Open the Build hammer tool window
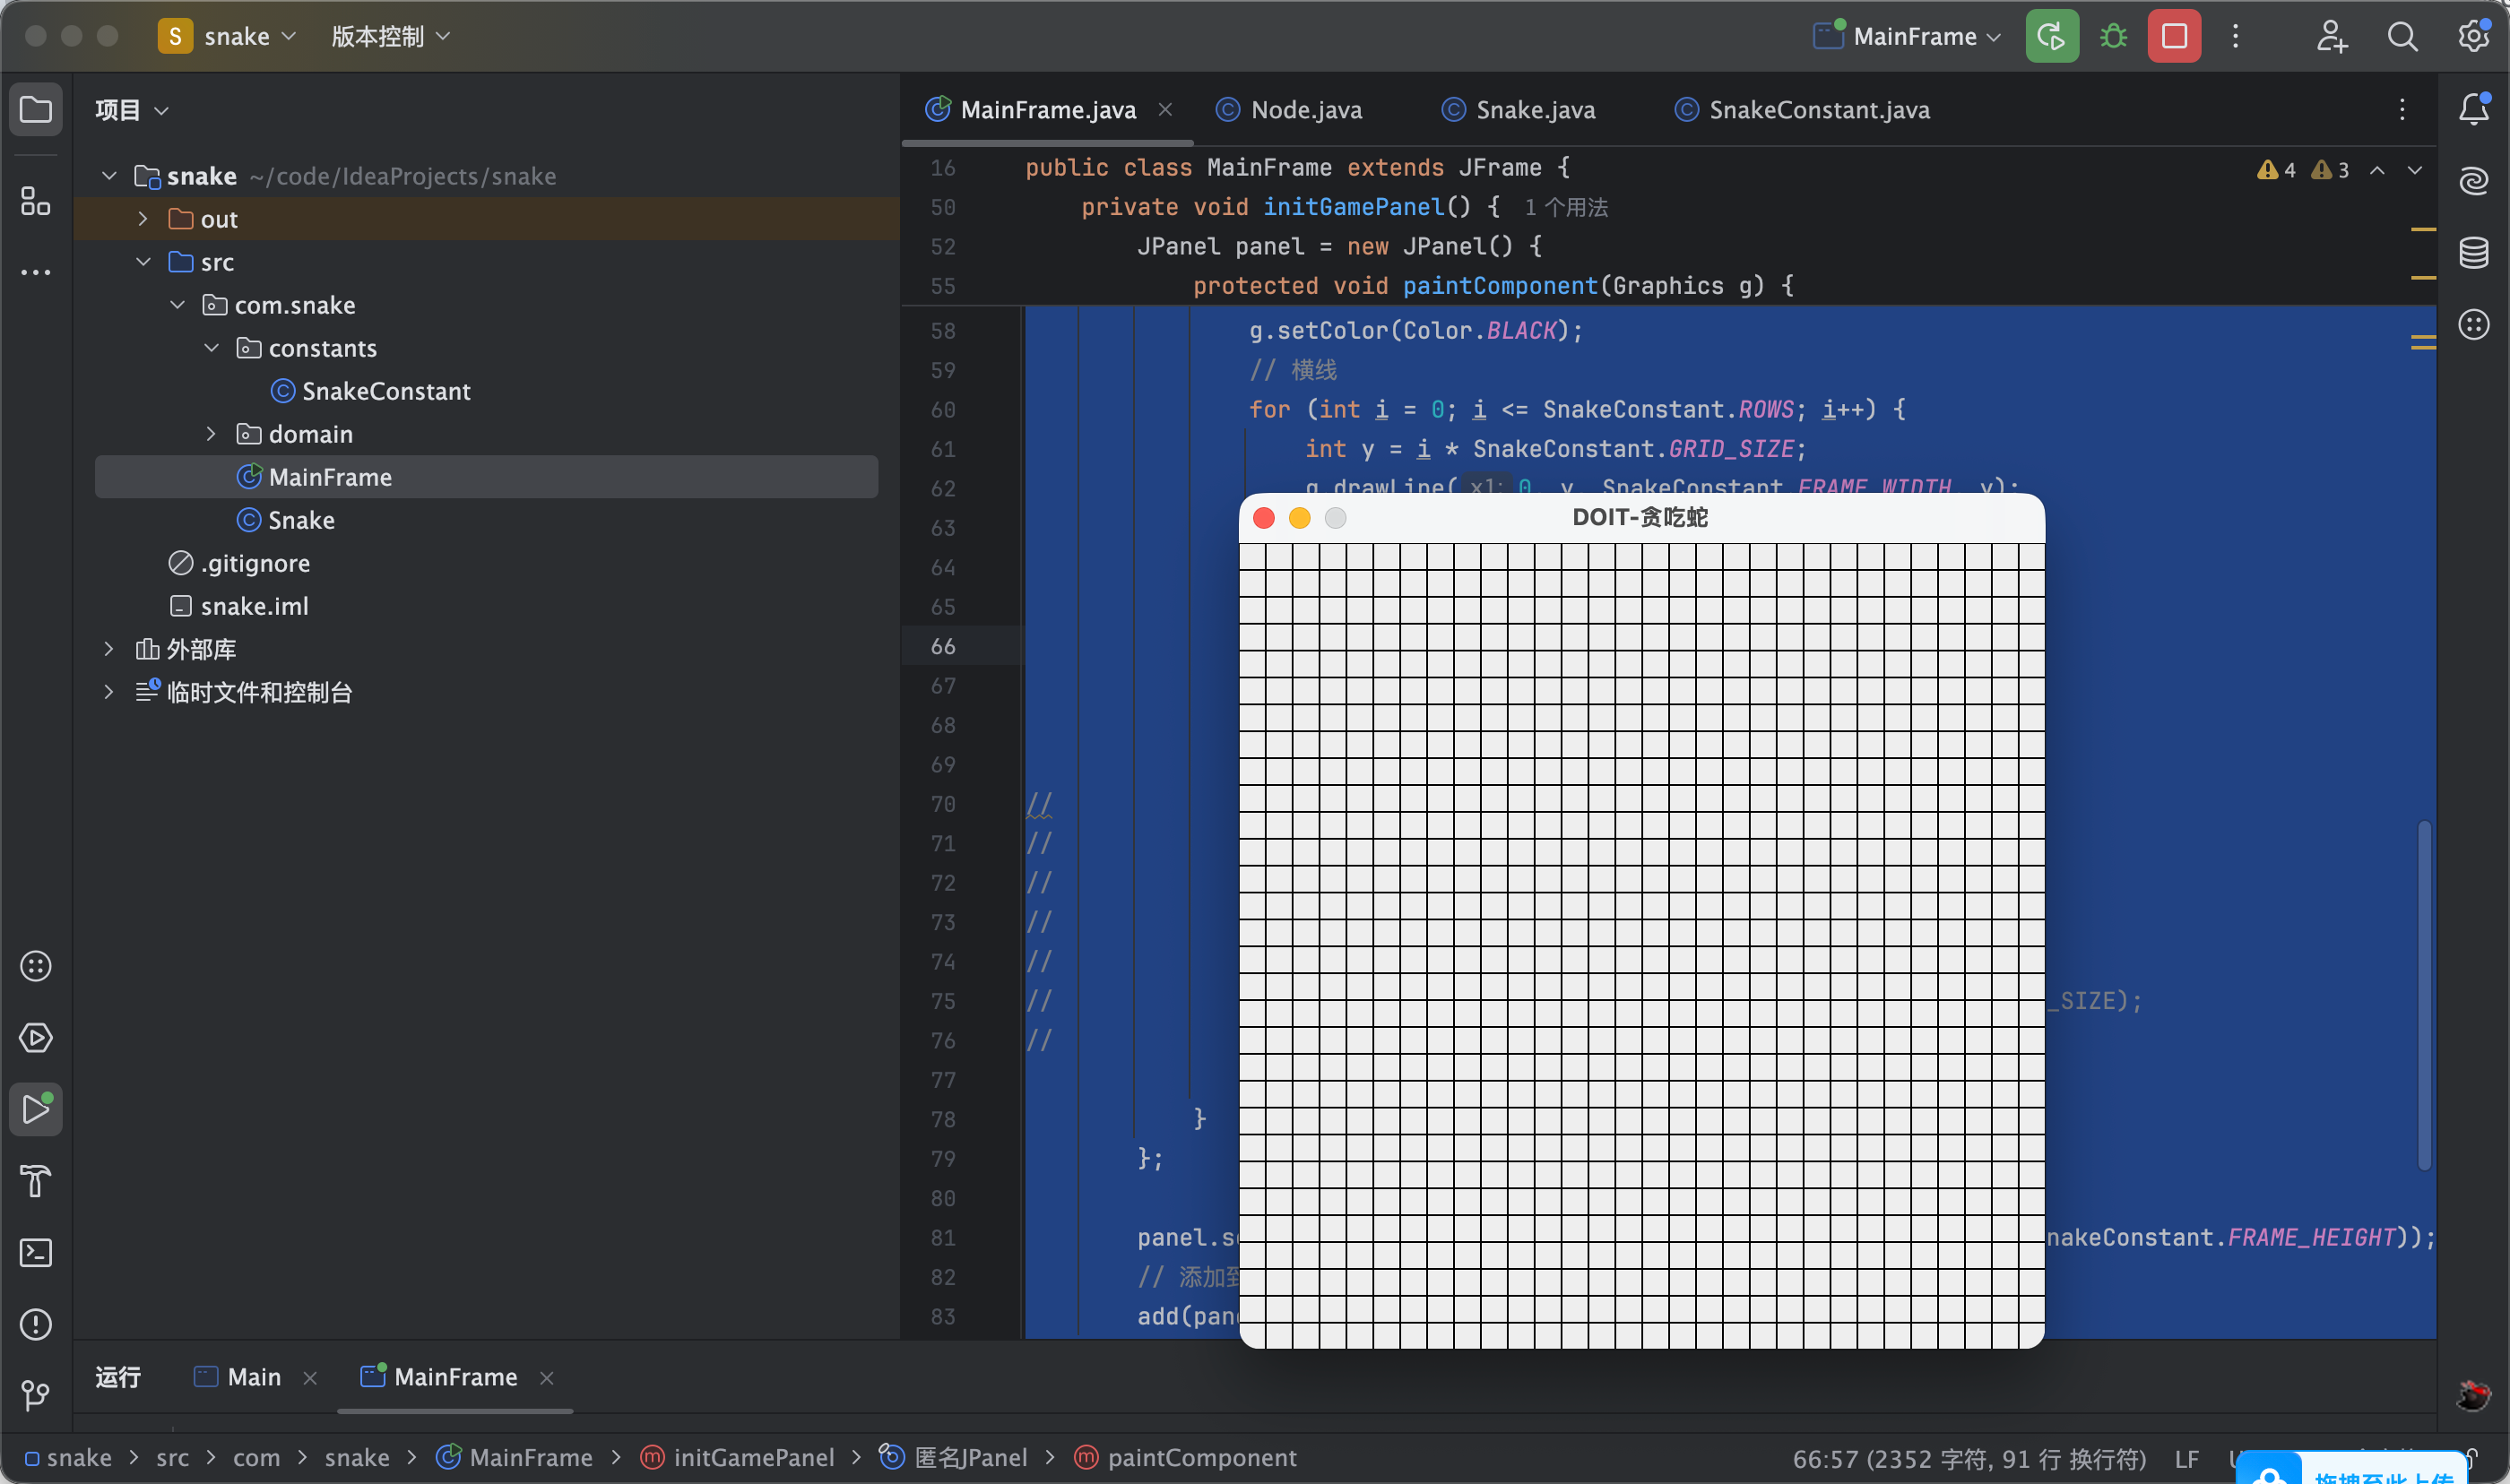Screen dimensions: 2510x1484 click(x=36, y=1181)
